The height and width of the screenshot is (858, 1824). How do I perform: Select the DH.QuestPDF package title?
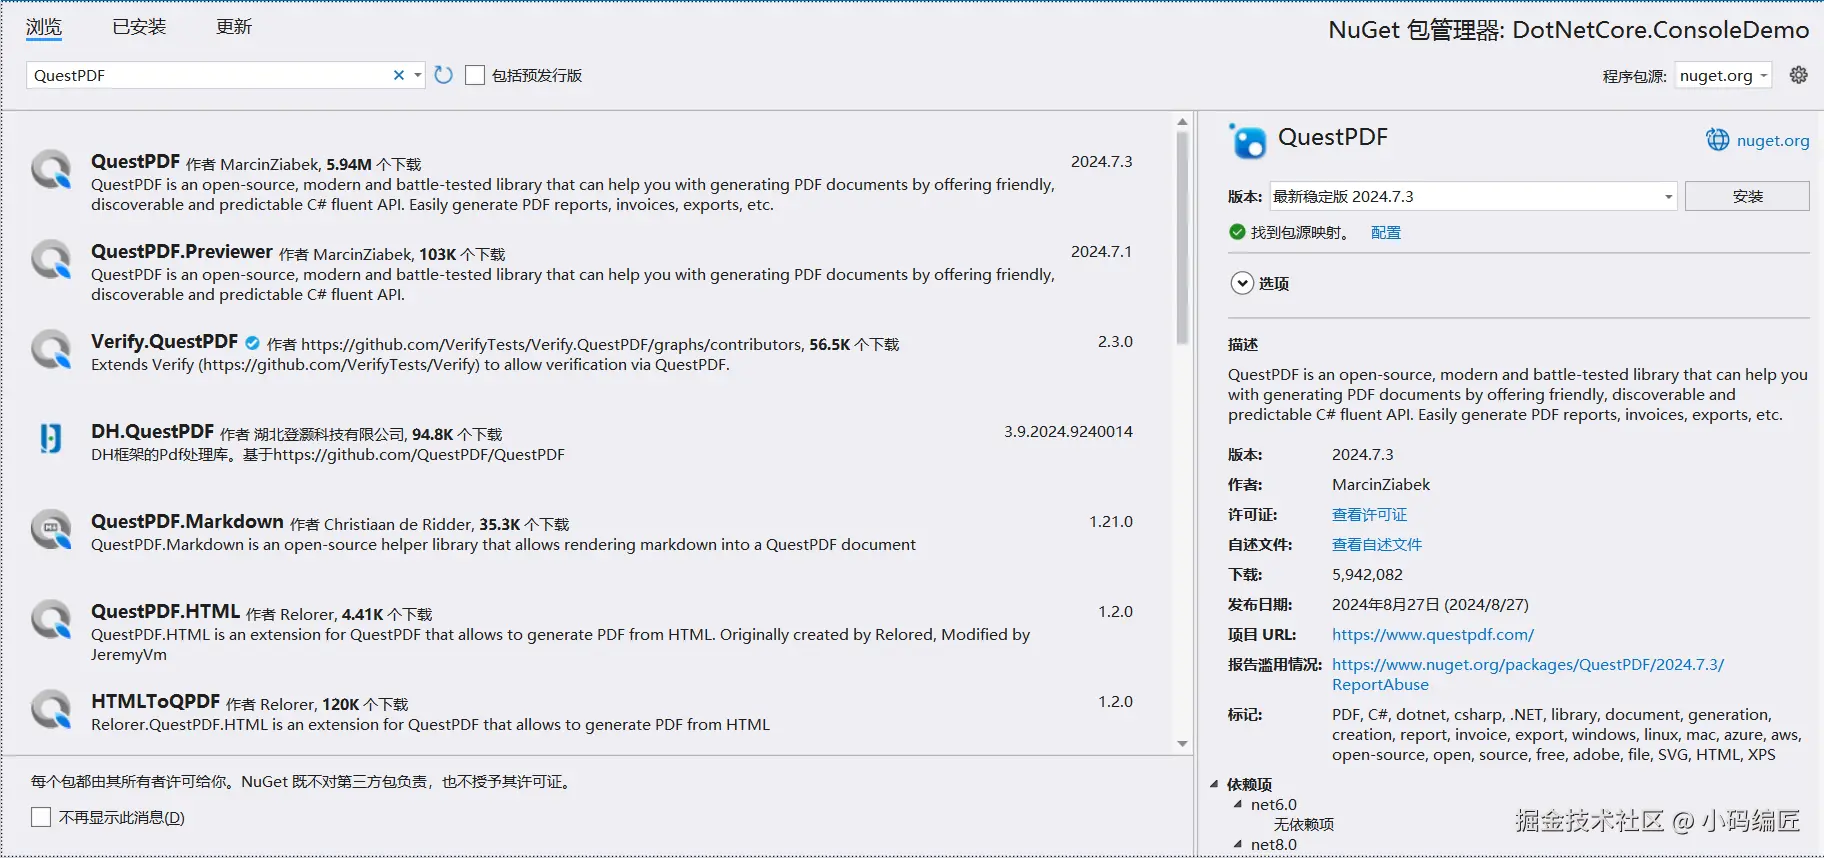click(x=153, y=431)
